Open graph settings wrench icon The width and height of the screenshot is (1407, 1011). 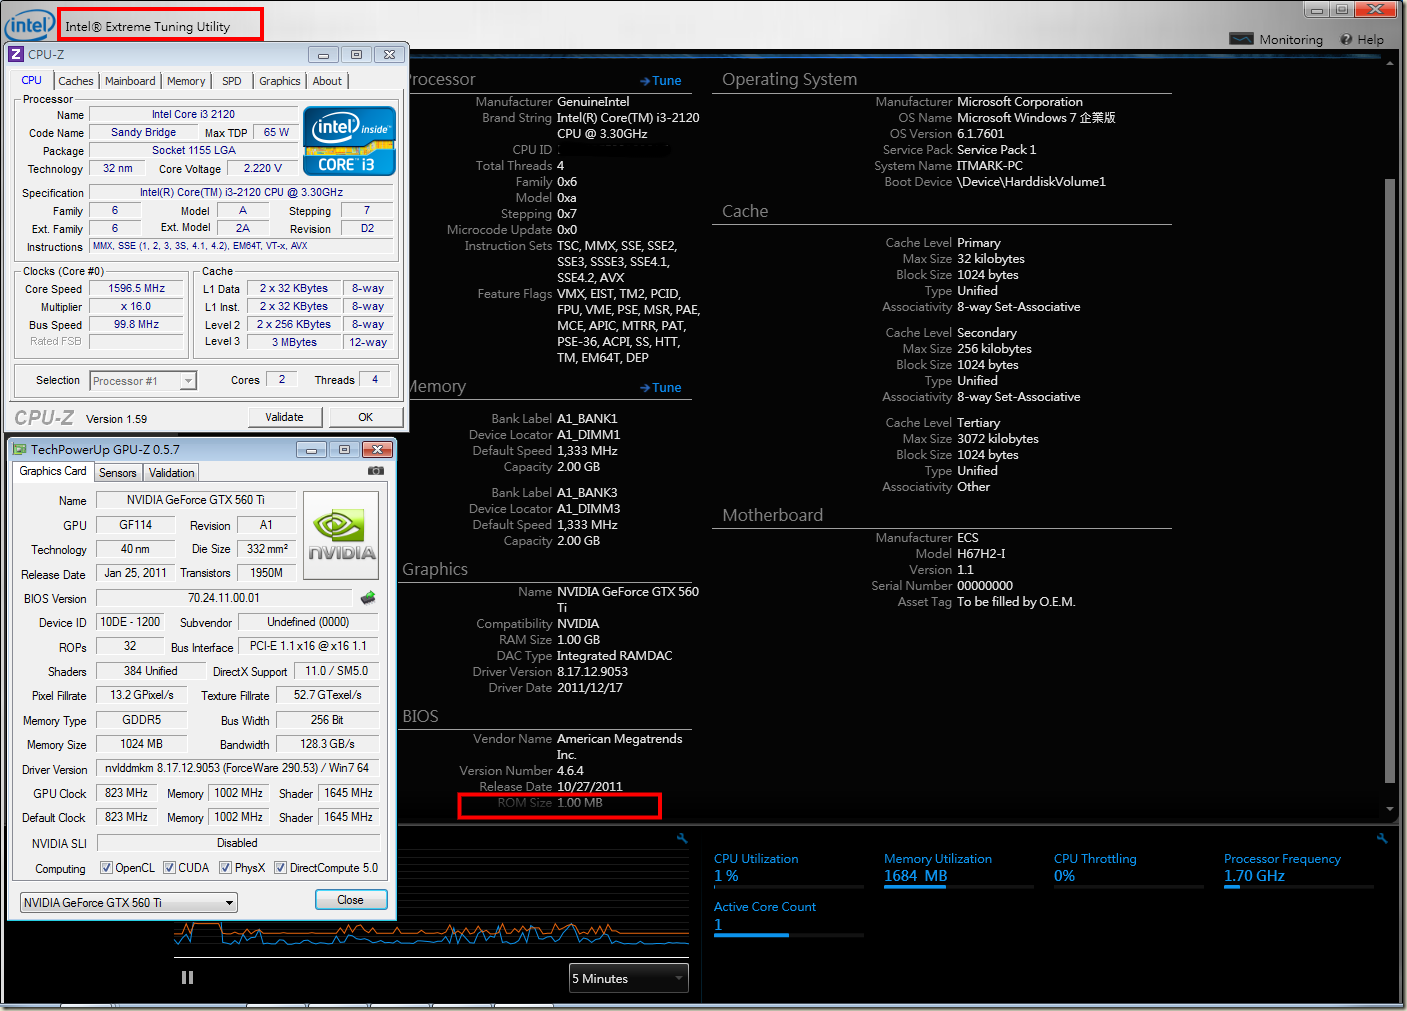(x=682, y=838)
